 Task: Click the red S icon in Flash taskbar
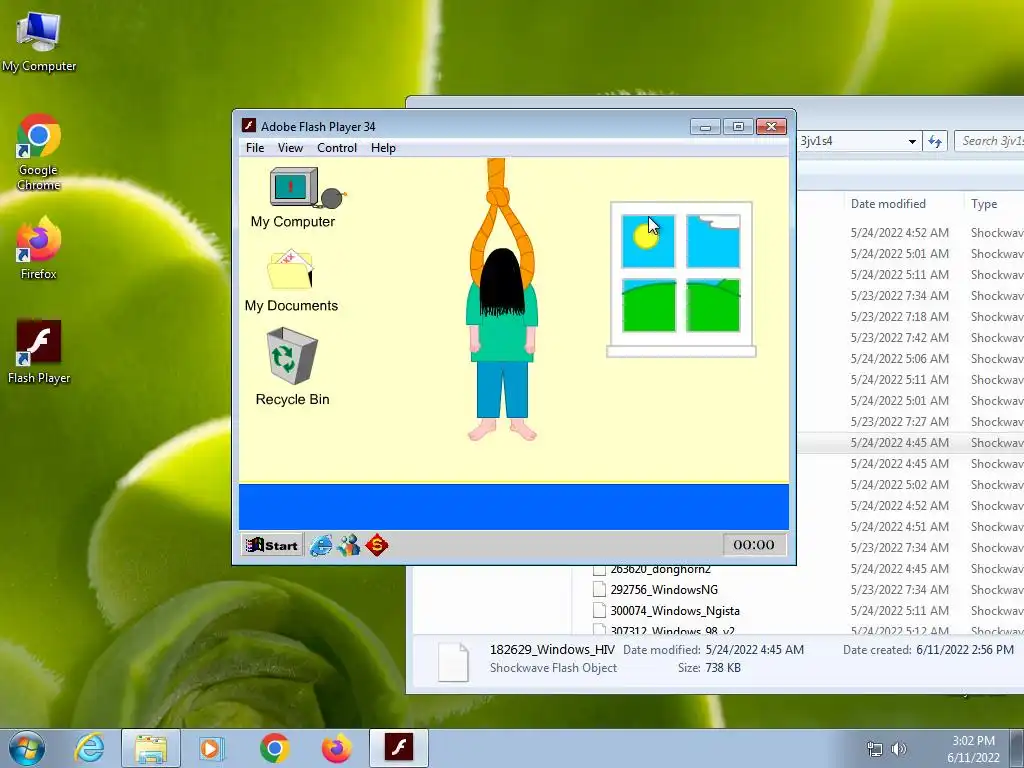point(377,545)
